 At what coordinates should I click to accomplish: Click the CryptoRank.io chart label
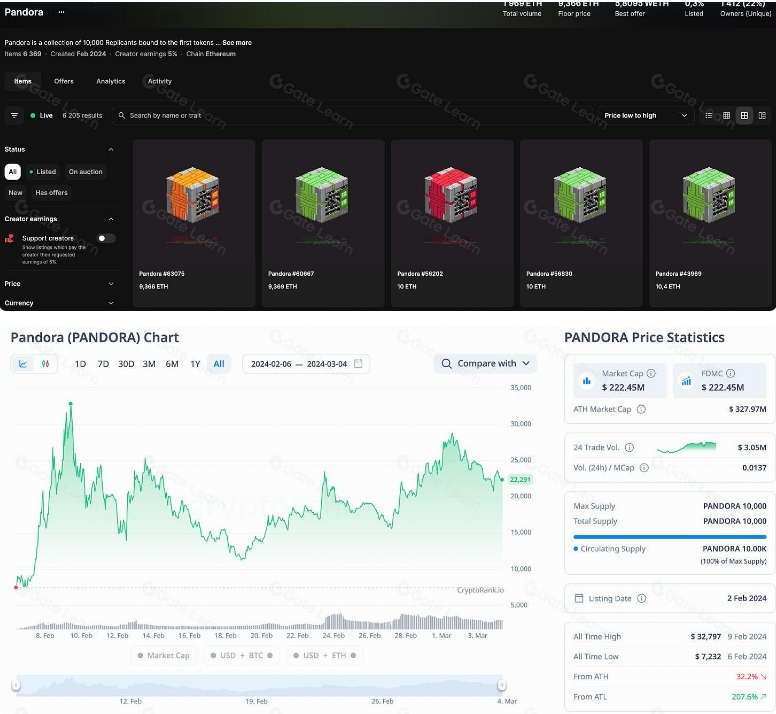(480, 590)
